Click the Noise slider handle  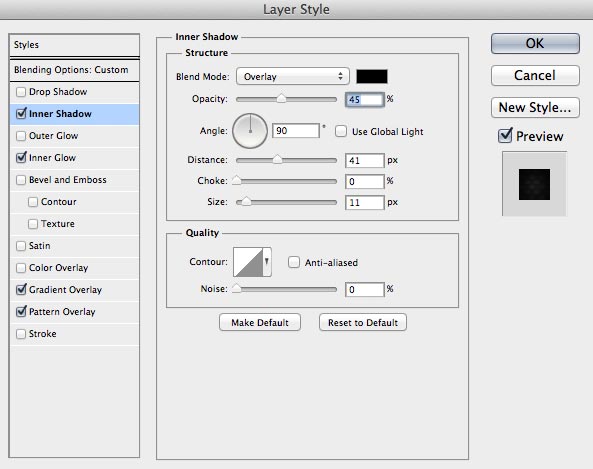pos(236,289)
